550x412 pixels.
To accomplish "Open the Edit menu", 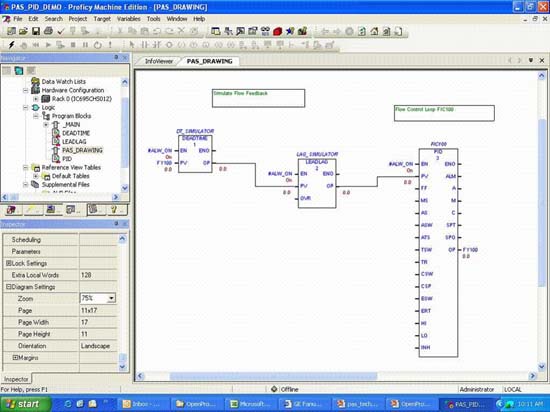I will [33, 19].
